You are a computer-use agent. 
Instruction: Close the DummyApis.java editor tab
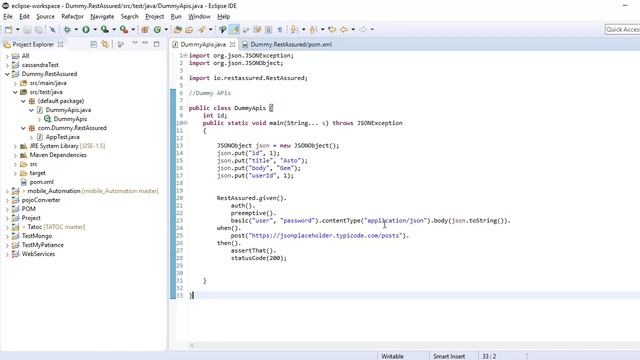[x=232, y=44]
